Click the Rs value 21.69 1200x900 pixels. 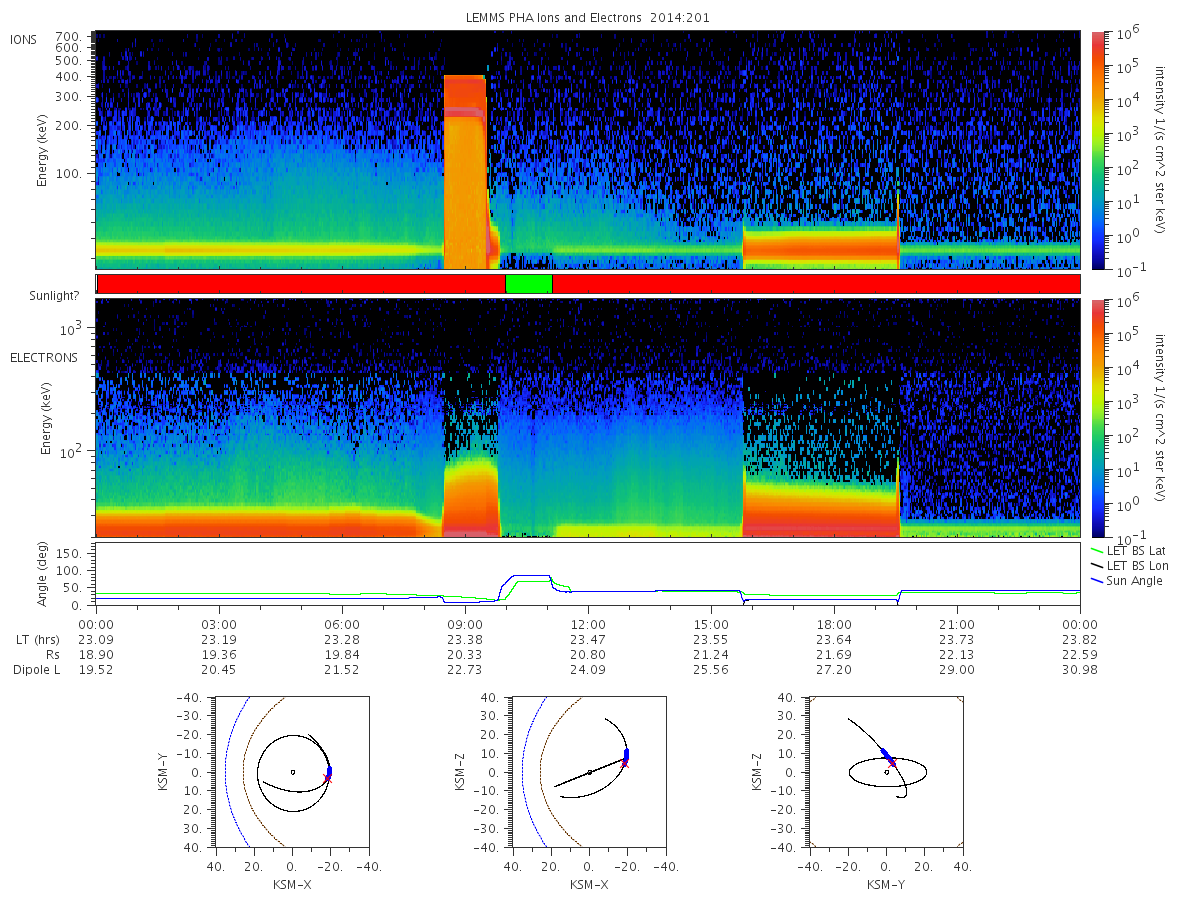tap(834, 655)
